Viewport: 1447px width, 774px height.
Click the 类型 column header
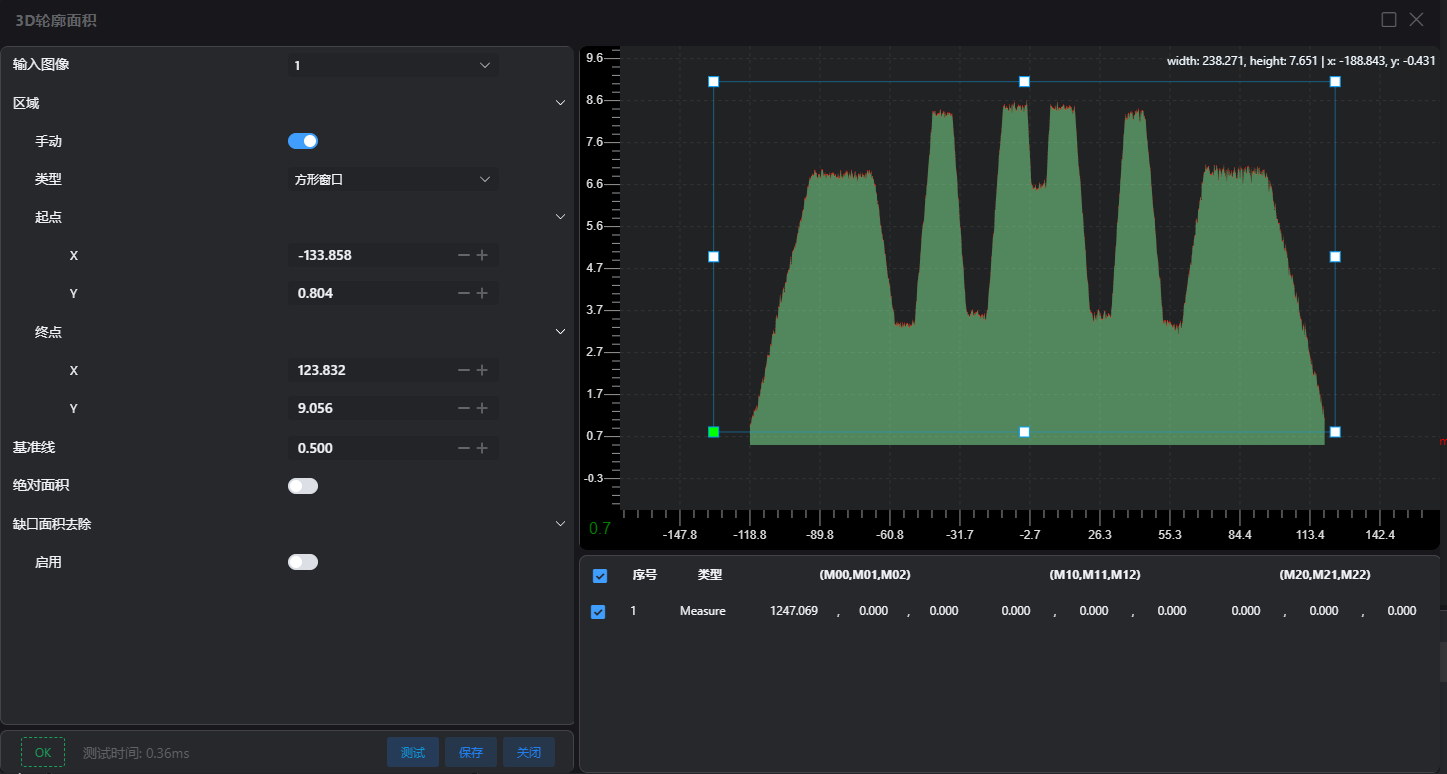[x=710, y=575]
